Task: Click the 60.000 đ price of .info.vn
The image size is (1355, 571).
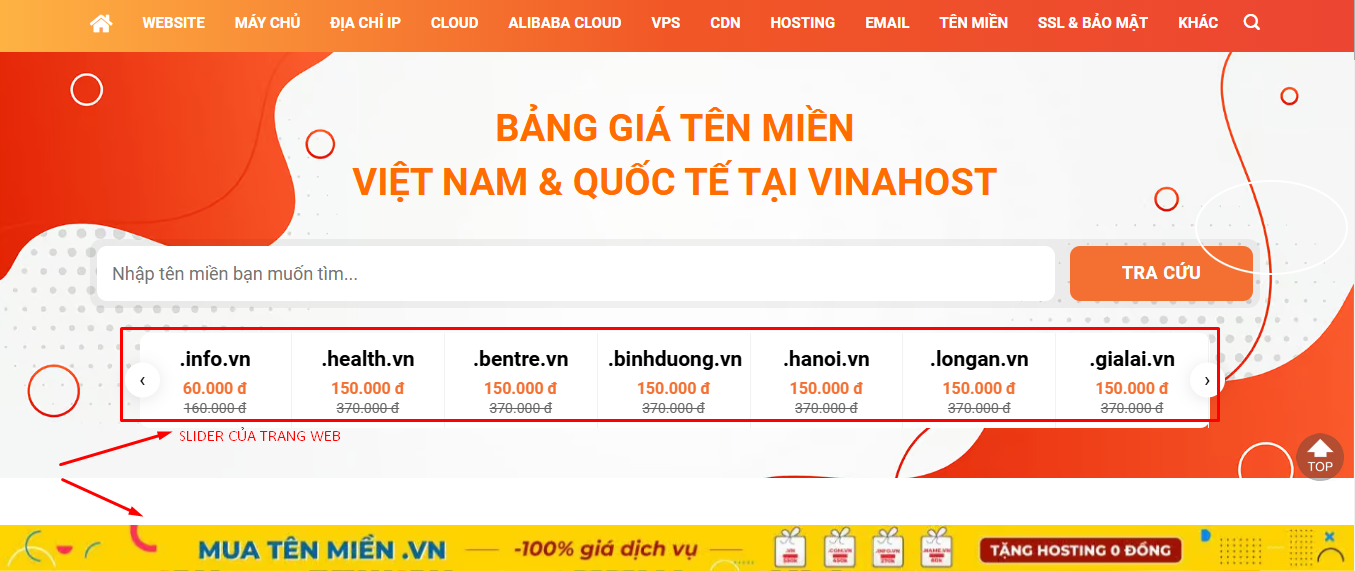Action: click(x=215, y=388)
